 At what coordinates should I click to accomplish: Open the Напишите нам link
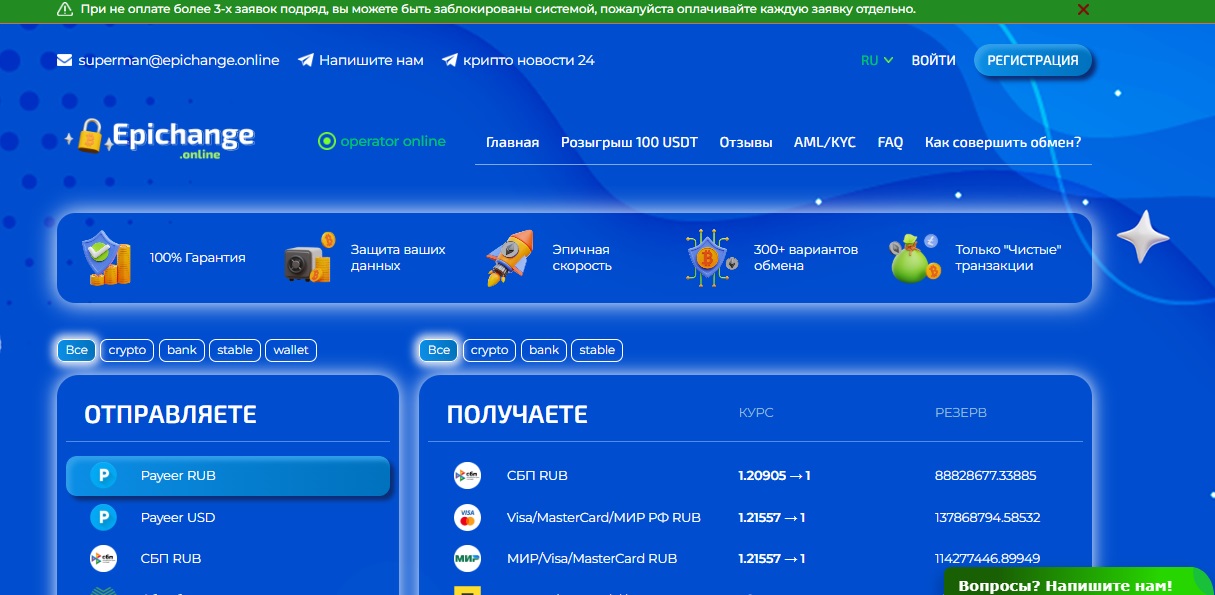tap(371, 60)
